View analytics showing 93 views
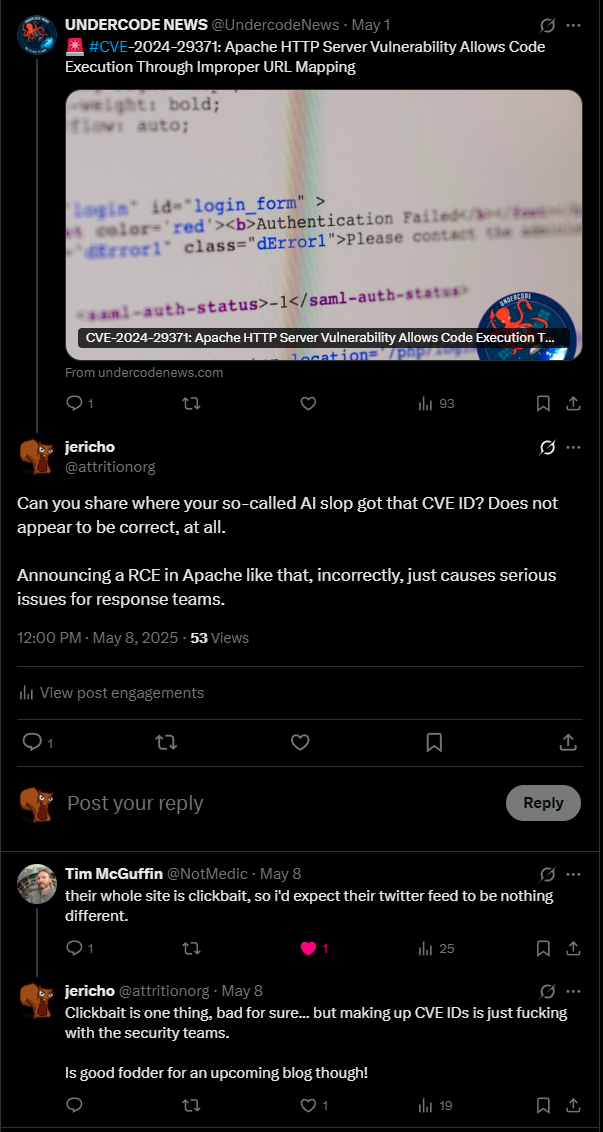Viewport: 603px width, 1132px height. point(436,403)
